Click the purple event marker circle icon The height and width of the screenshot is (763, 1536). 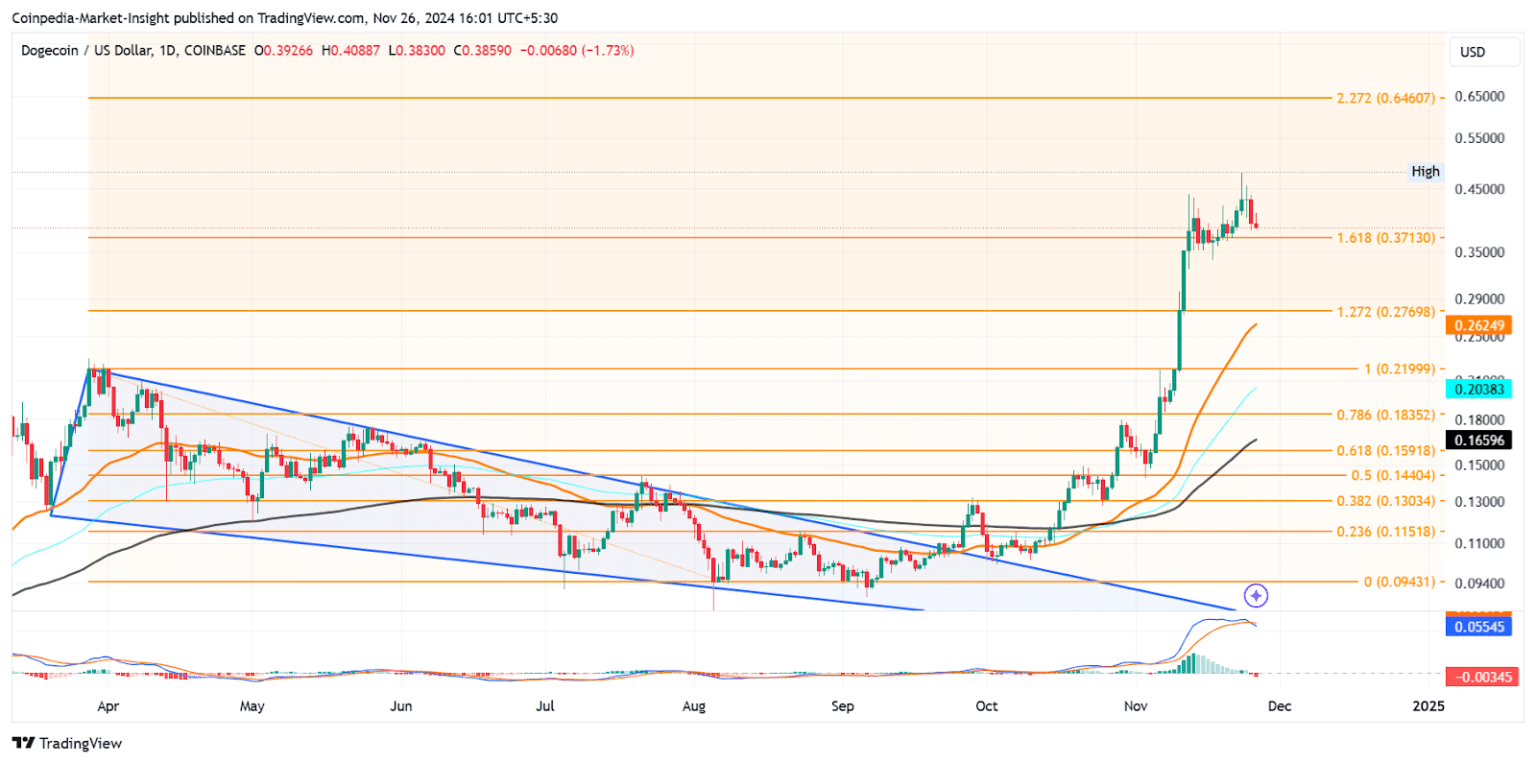(1258, 596)
